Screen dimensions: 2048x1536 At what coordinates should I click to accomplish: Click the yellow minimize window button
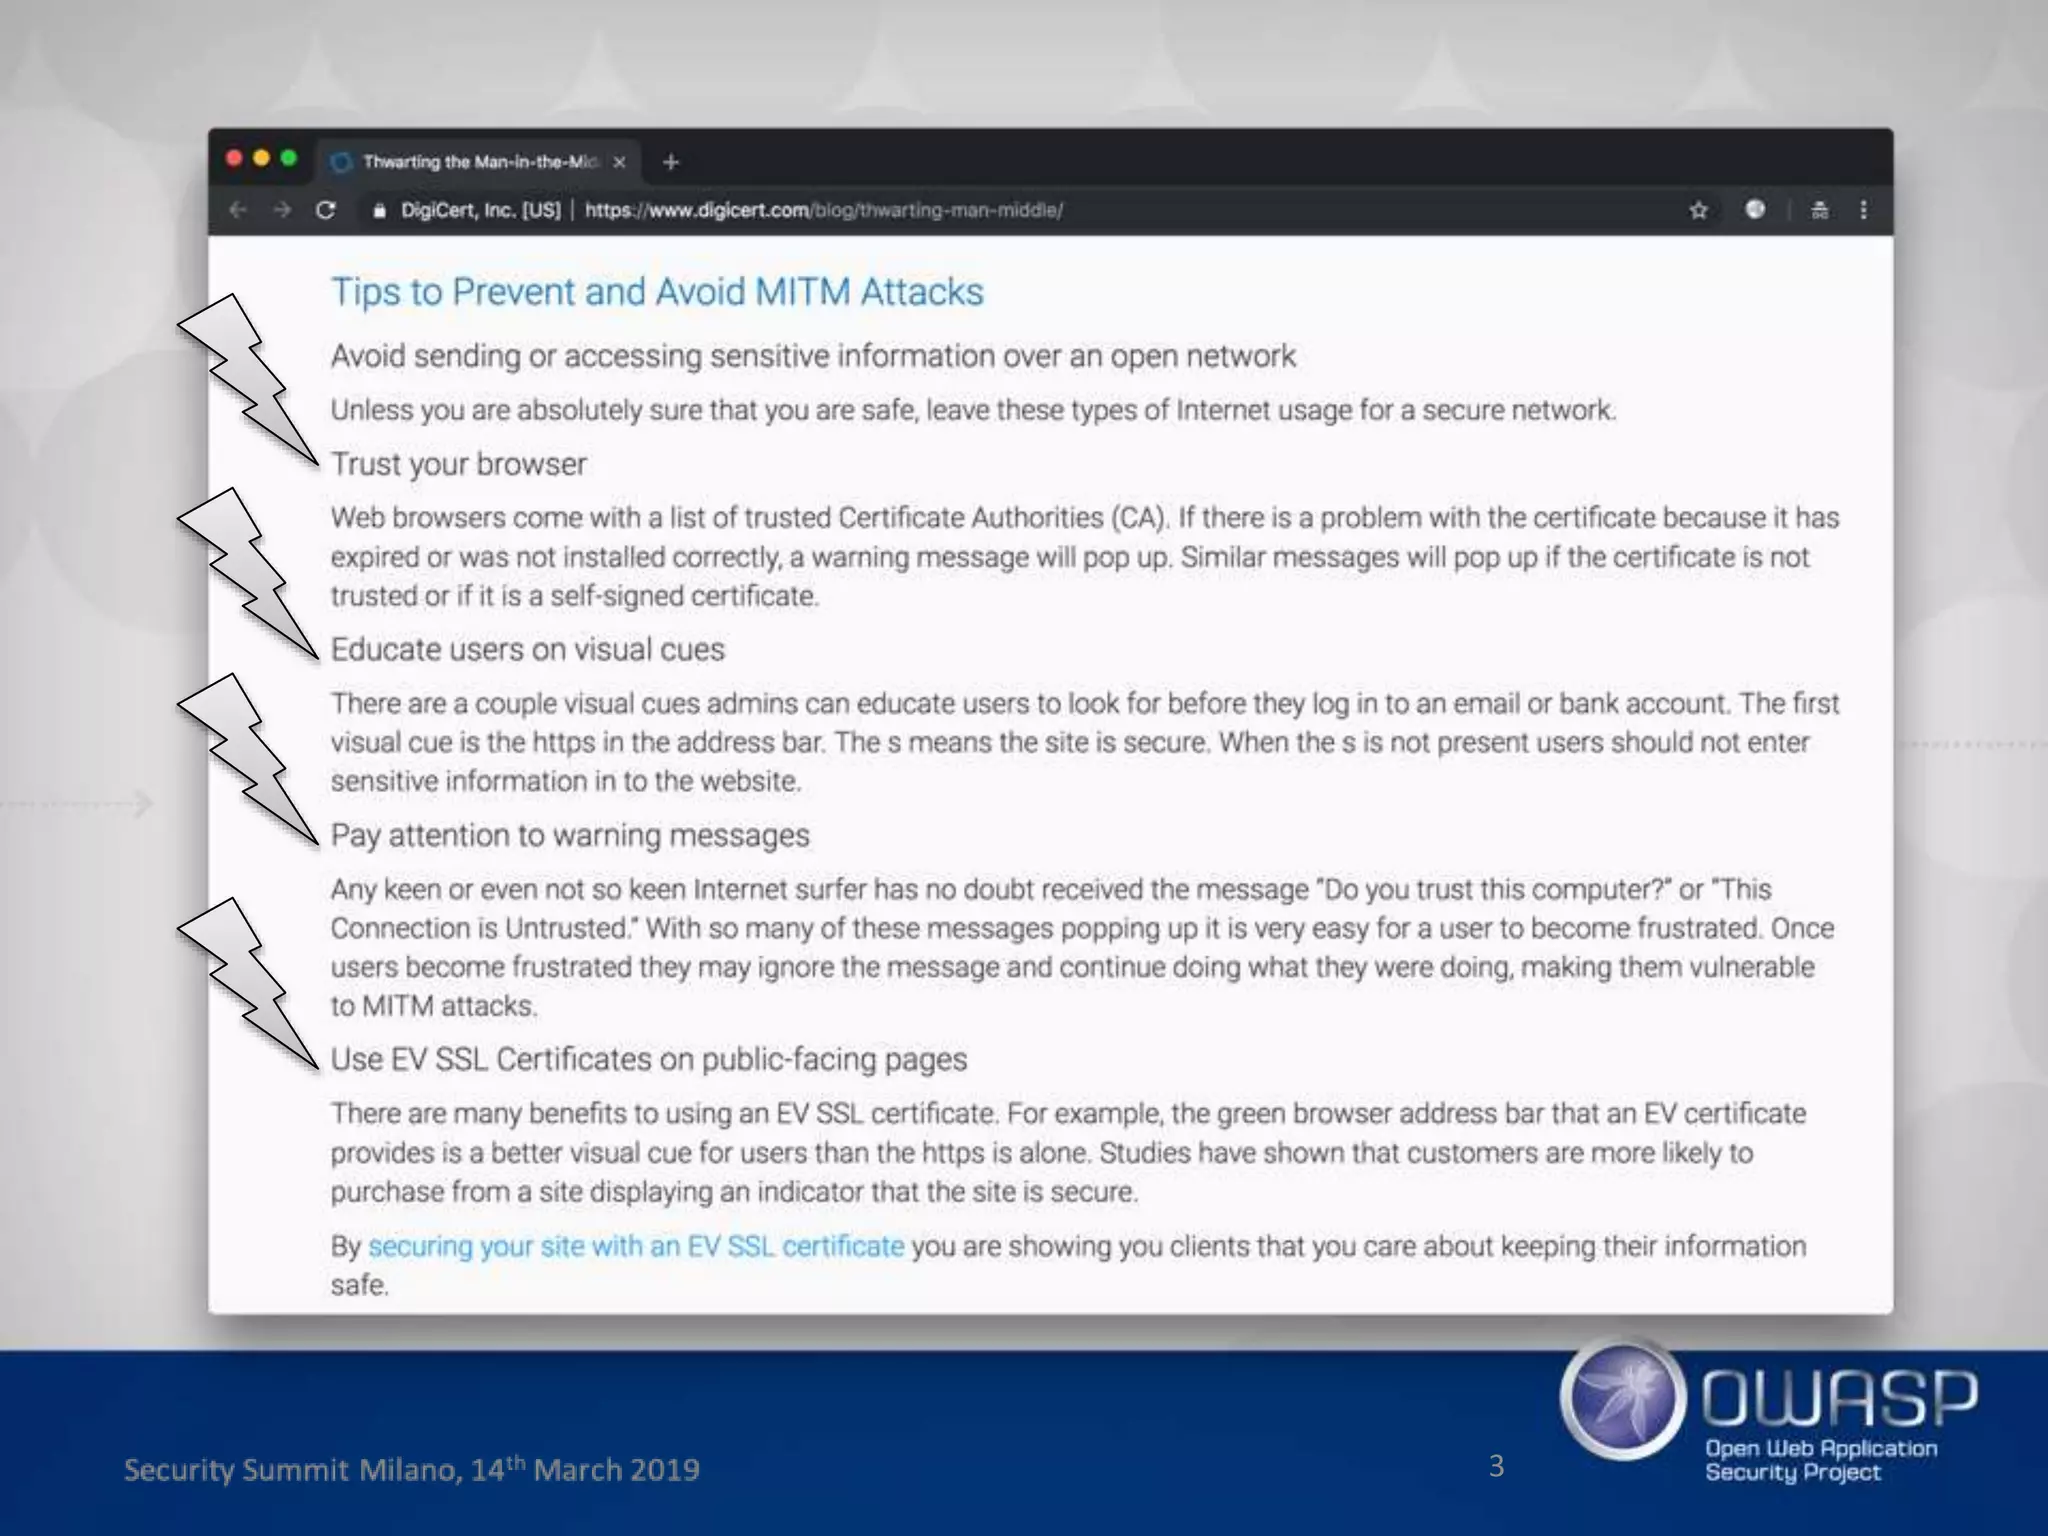coord(262,158)
